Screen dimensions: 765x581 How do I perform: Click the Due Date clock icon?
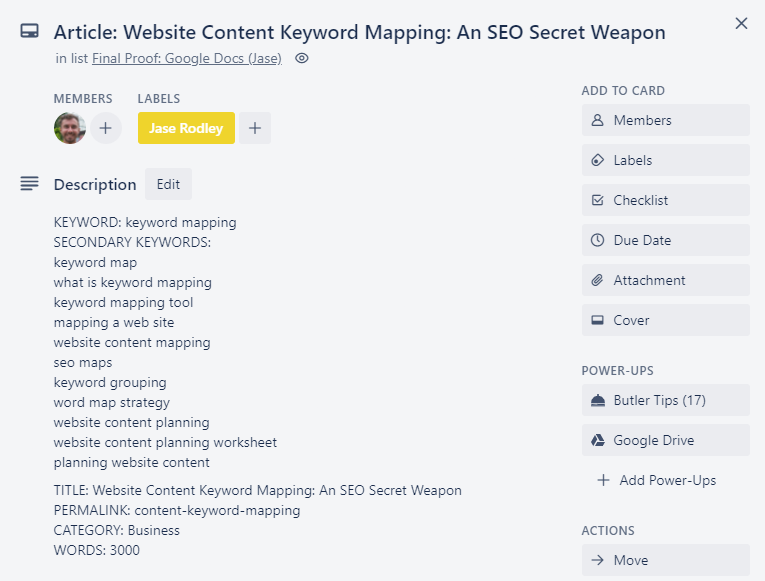(x=597, y=240)
